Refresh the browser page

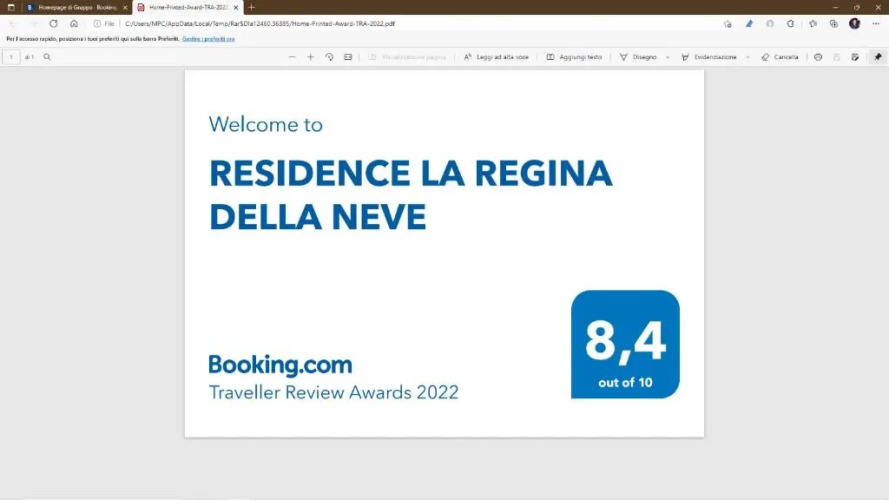(53, 23)
